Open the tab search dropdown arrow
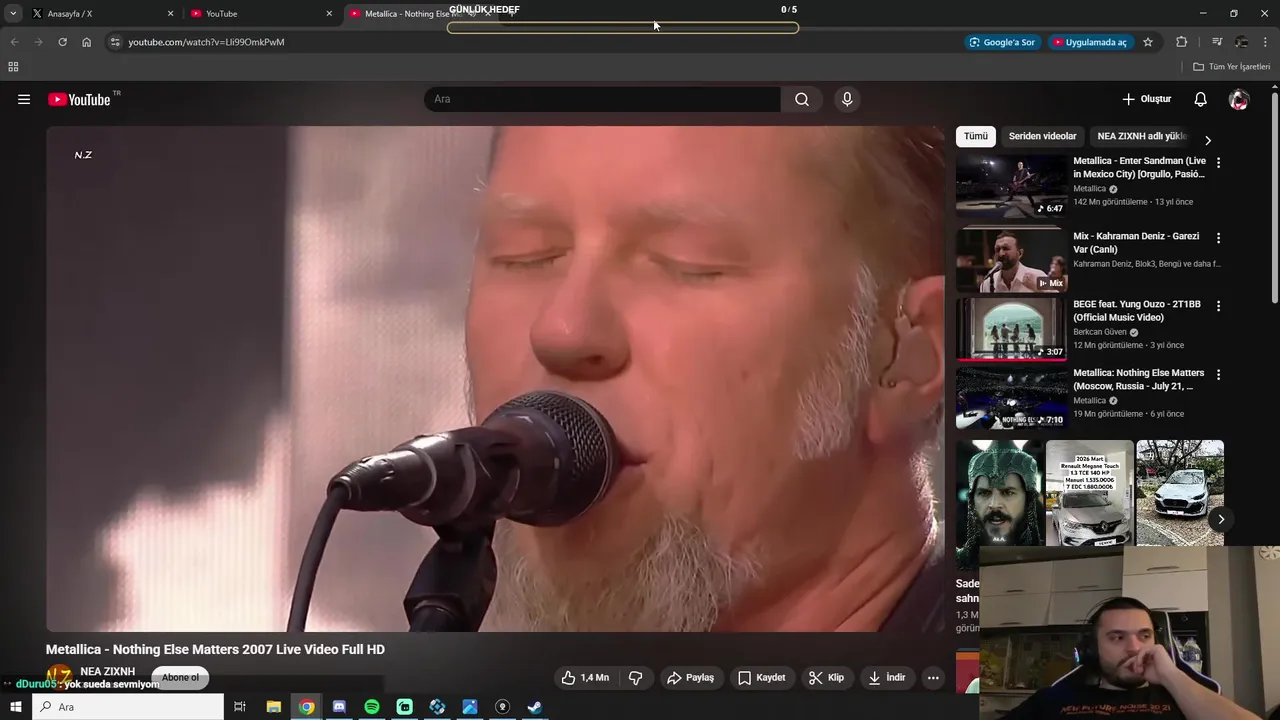The height and width of the screenshot is (720, 1280). [13, 13]
